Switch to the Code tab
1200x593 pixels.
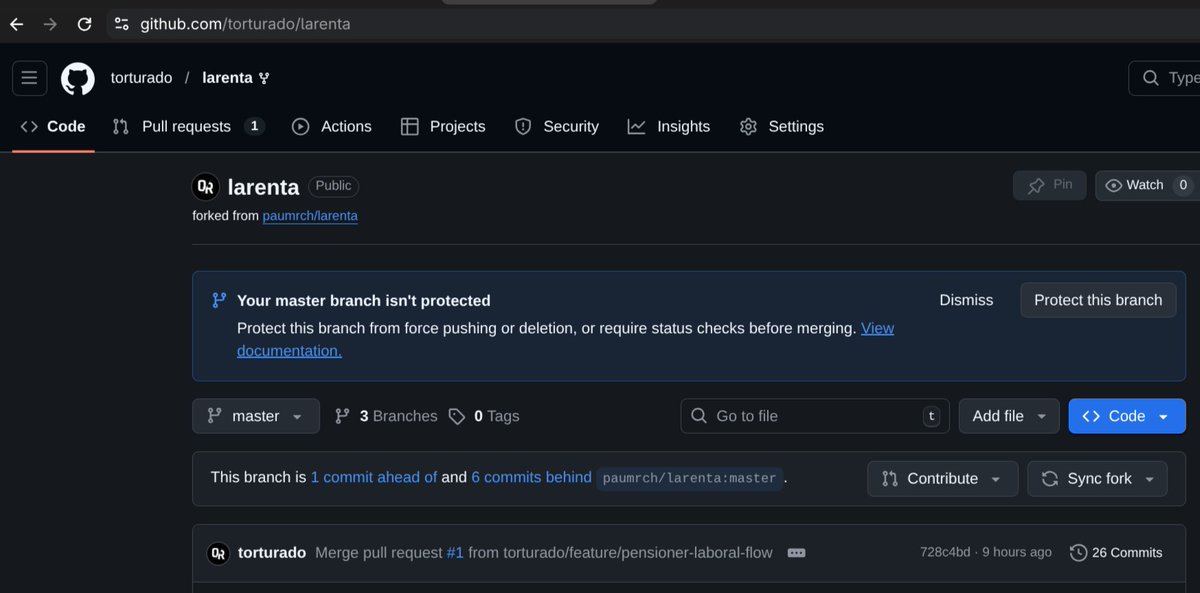53,127
